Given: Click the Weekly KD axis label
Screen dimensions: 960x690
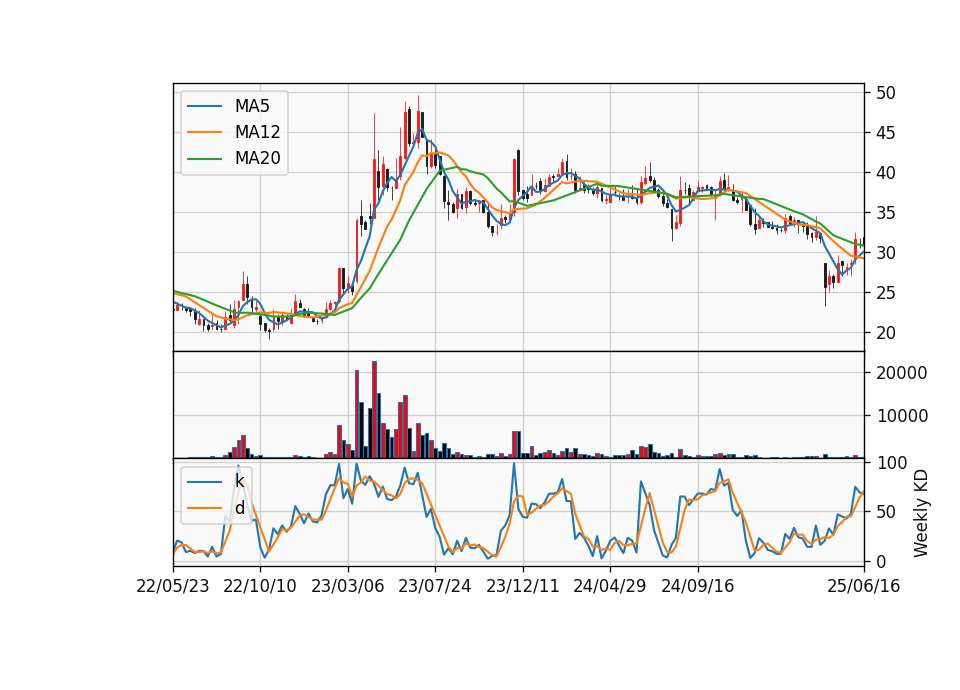Looking at the screenshot, I should pyautogui.click(x=921, y=514).
